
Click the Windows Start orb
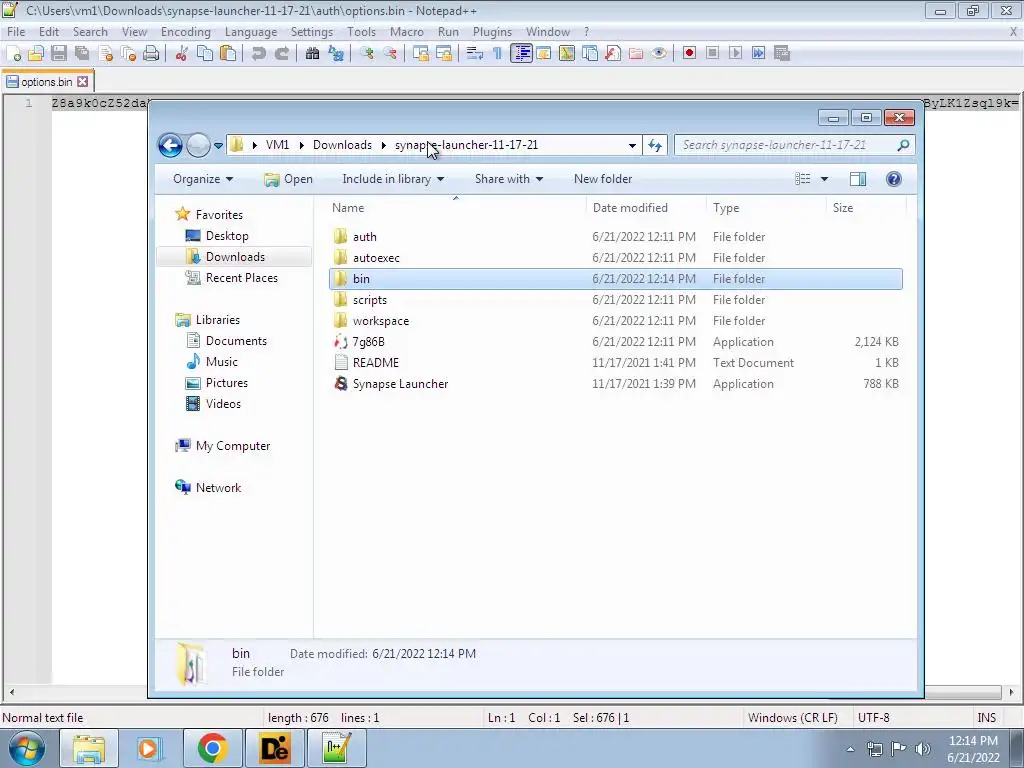26,748
